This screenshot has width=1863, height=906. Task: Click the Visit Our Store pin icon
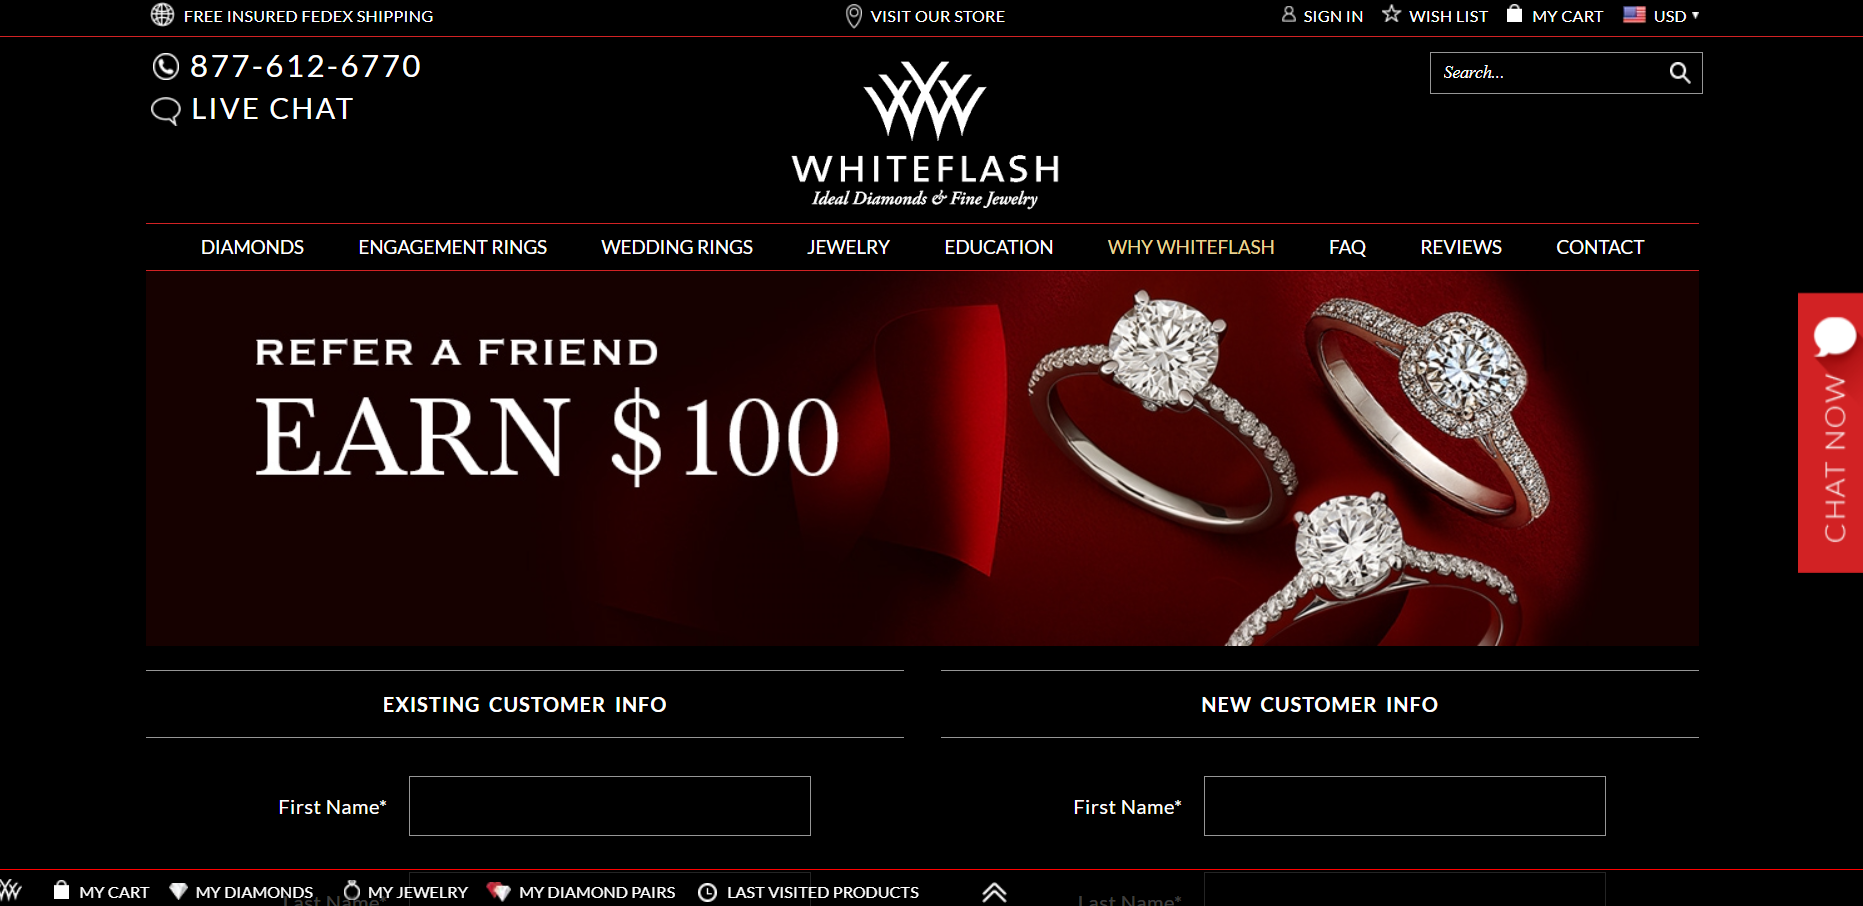[853, 16]
